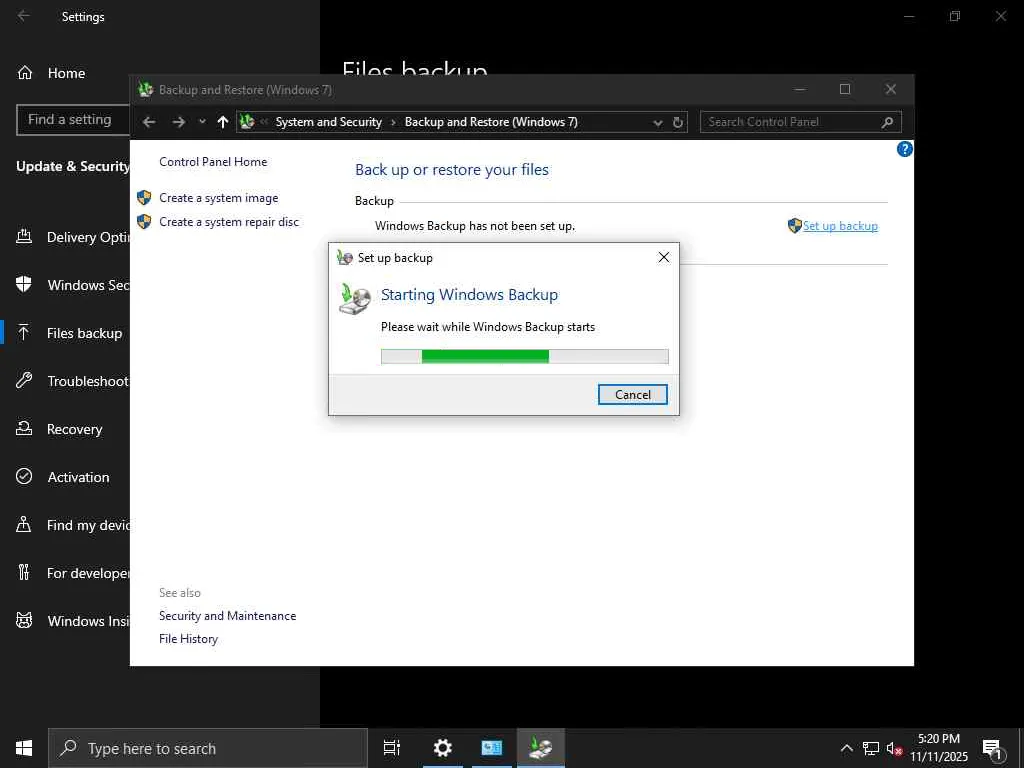1024x768 pixels.
Task: Refresh the Control Panel page
Action: click(678, 122)
